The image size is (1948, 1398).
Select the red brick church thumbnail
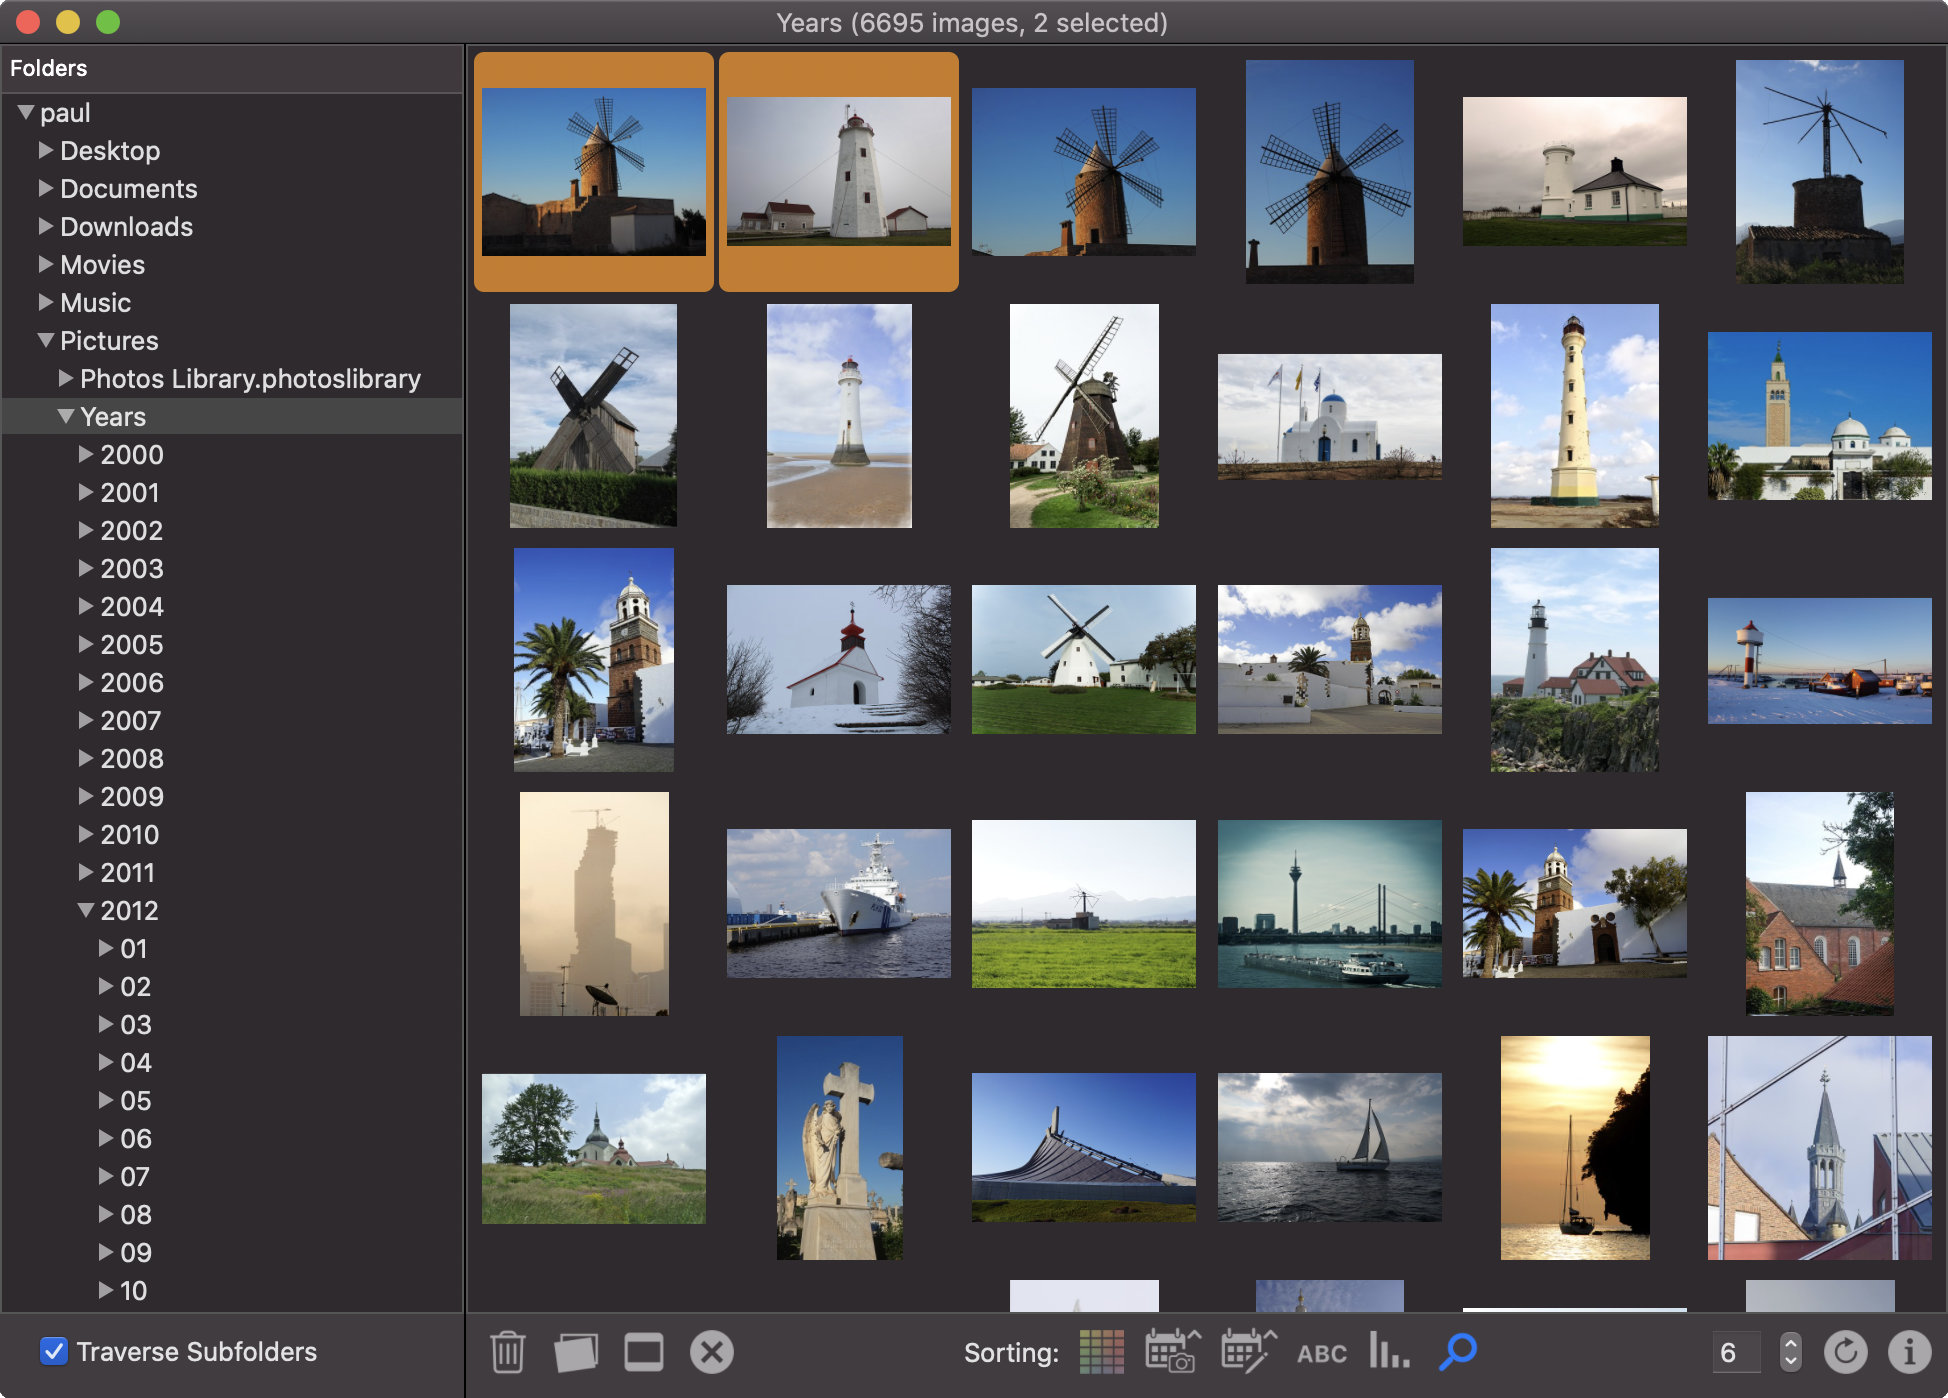[x=1820, y=903]
